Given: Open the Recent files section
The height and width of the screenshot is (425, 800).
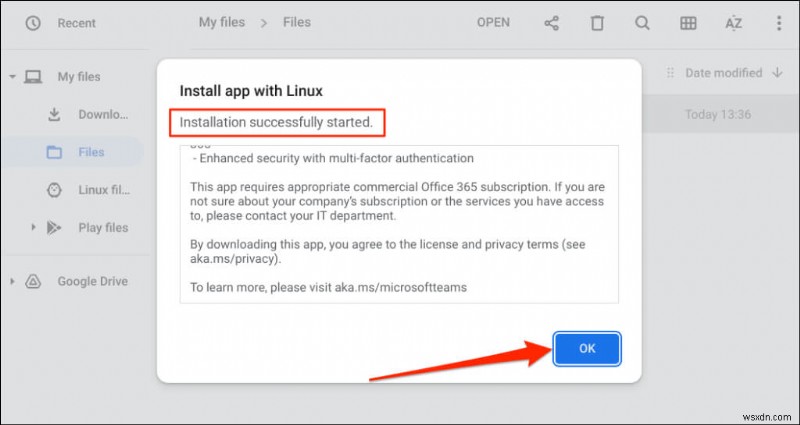Looking at the screenshot, I should [77, 23].
